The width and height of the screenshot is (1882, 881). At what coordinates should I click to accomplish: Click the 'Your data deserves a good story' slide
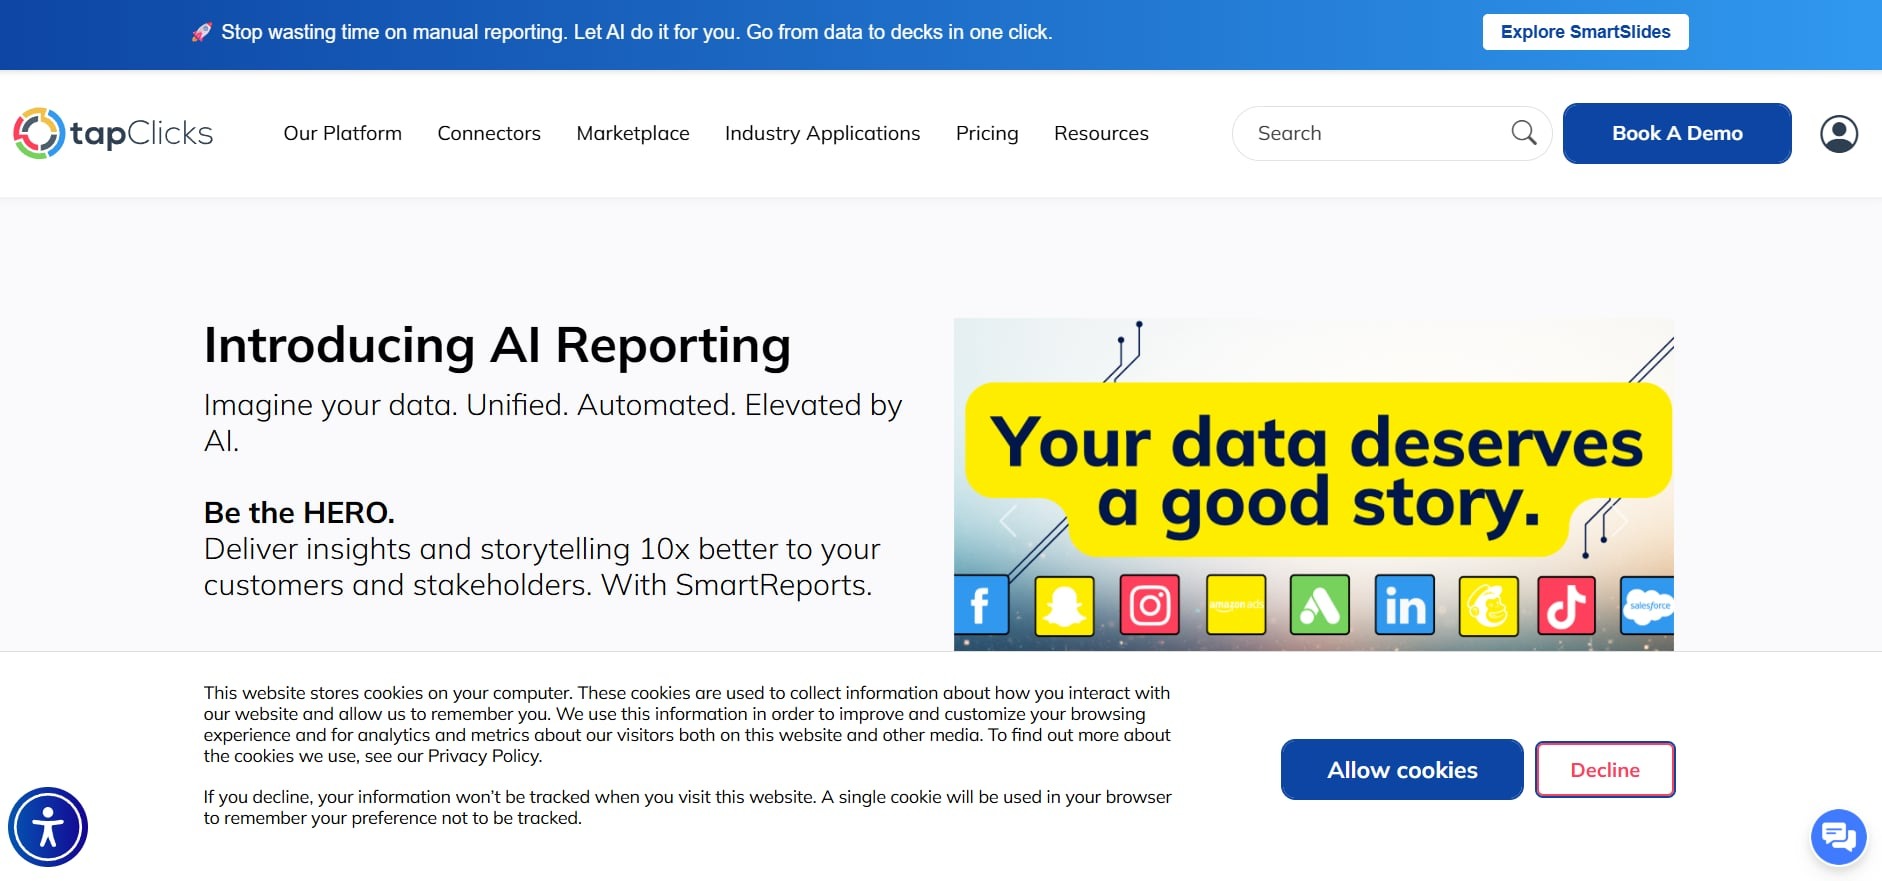[1314, 484]
